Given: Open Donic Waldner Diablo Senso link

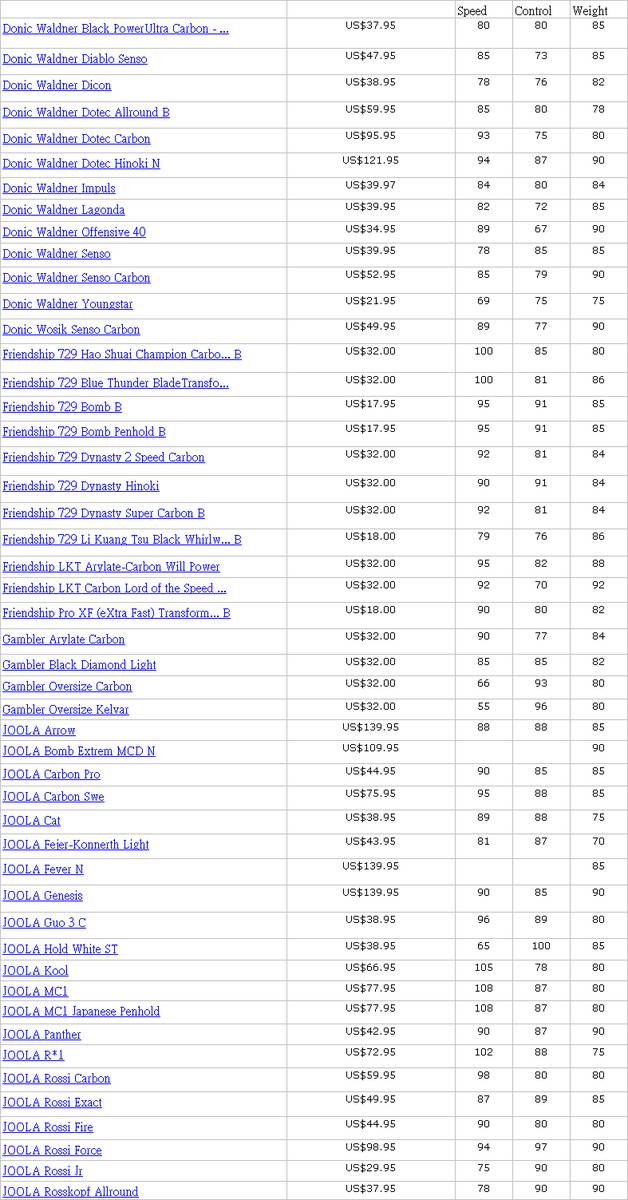Looking at the screenshot, I should pos(75,59).
